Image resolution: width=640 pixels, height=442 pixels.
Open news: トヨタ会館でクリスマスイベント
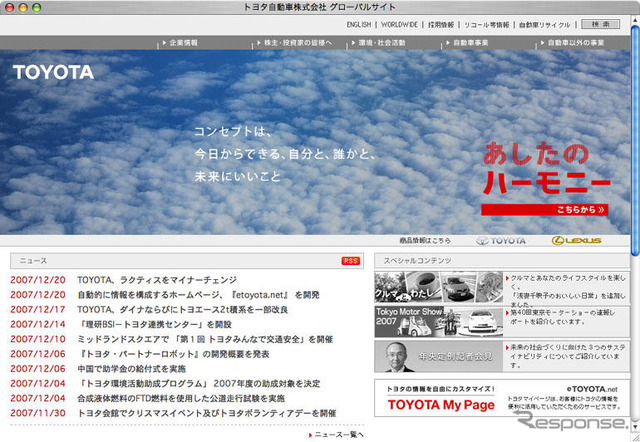pos(207,413)
